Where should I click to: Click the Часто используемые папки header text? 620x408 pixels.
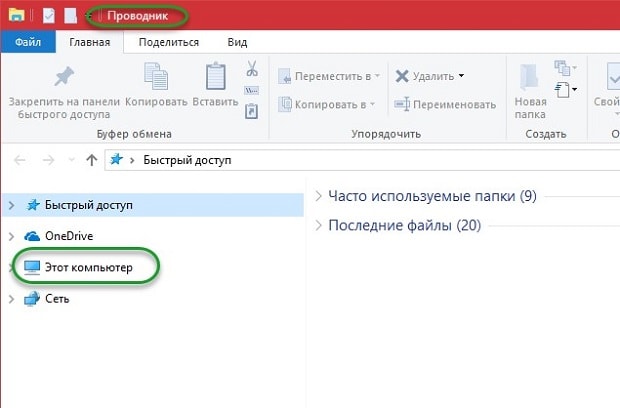[432, 196]
